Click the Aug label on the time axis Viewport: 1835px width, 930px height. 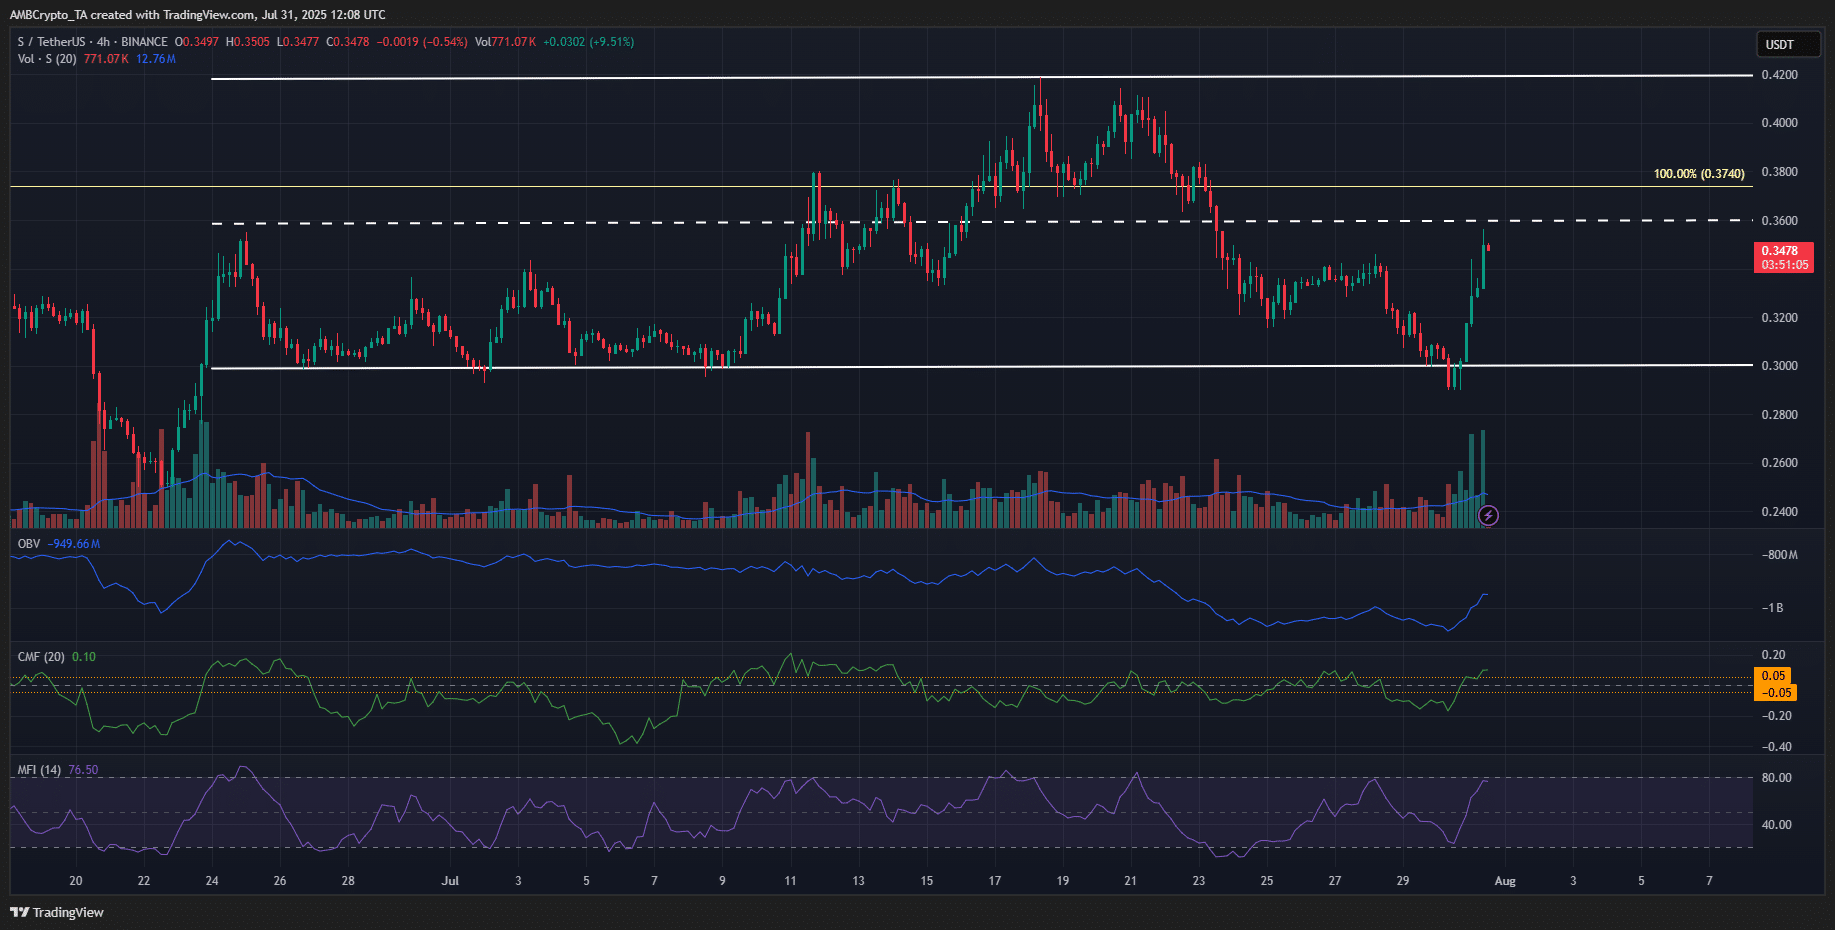click(1506, 881)
